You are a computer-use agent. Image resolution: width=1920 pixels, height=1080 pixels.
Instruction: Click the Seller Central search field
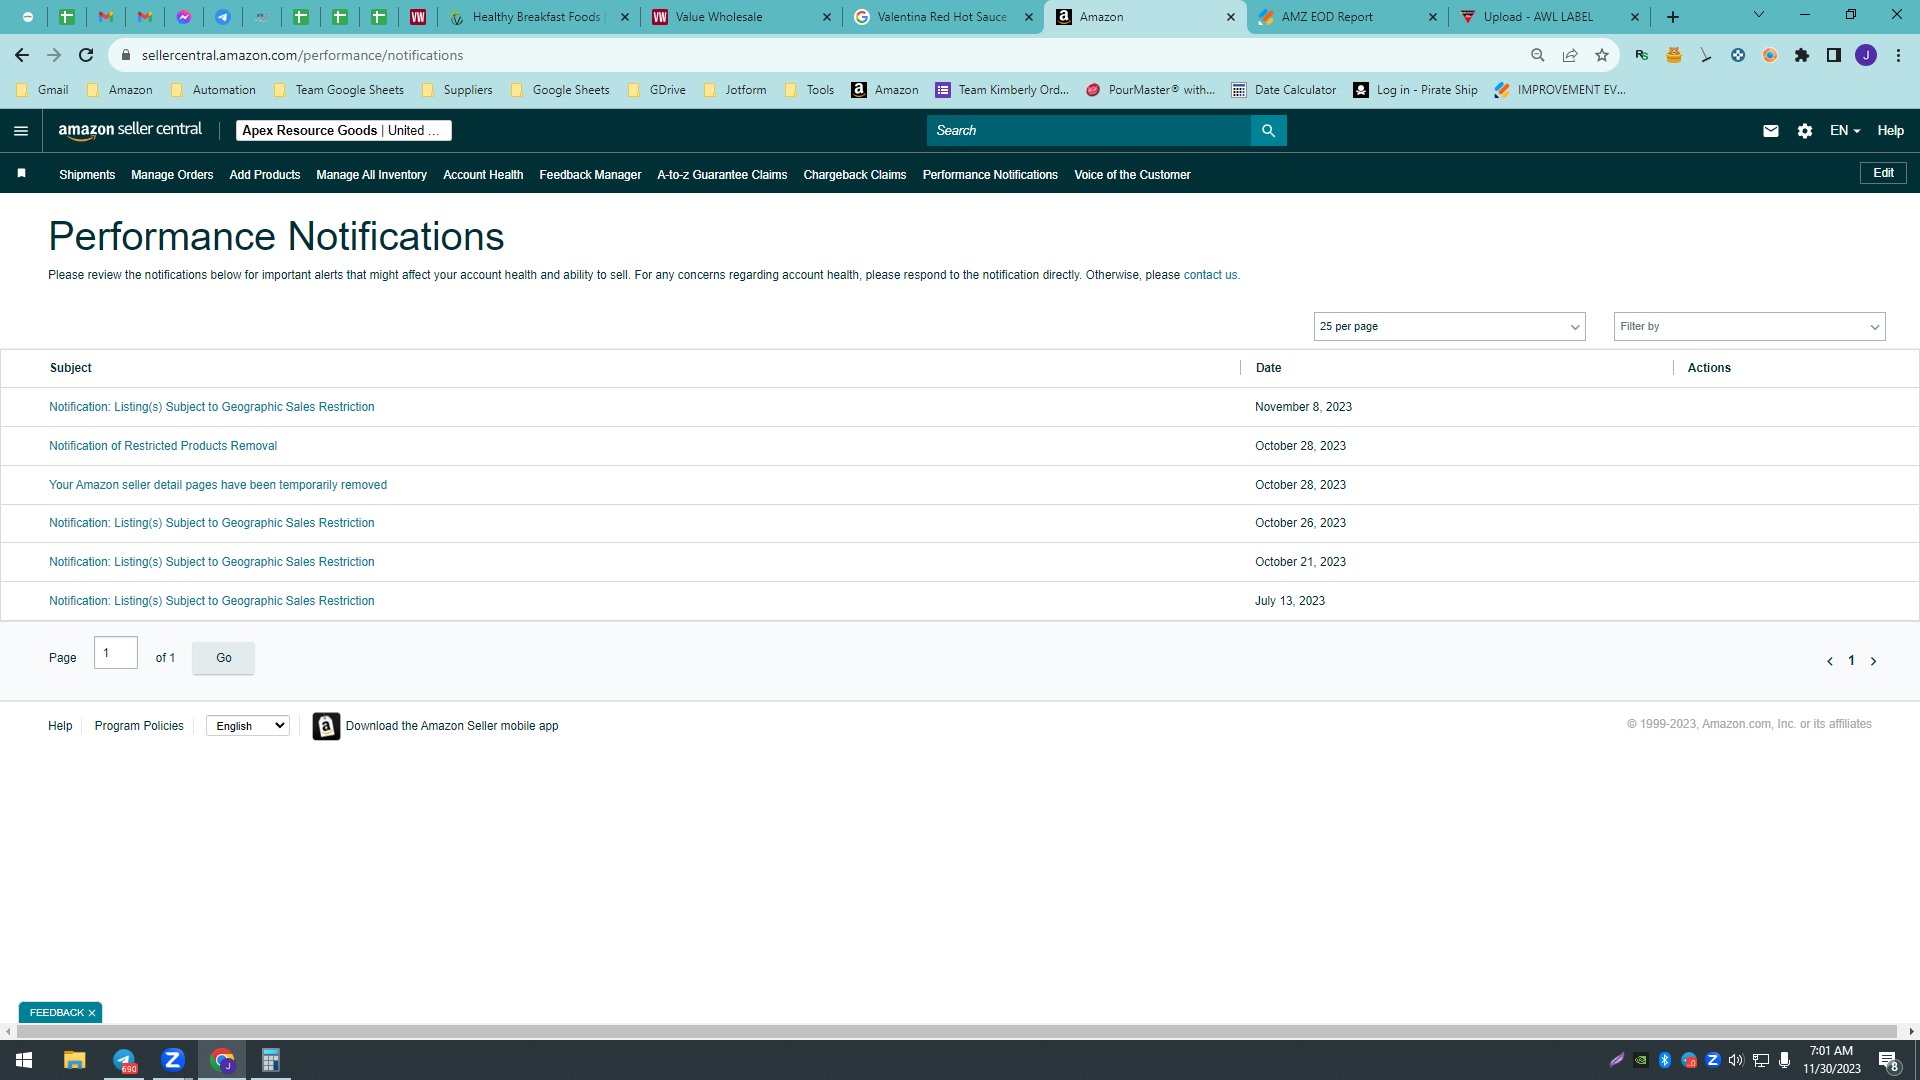(x=1088, y=131)
